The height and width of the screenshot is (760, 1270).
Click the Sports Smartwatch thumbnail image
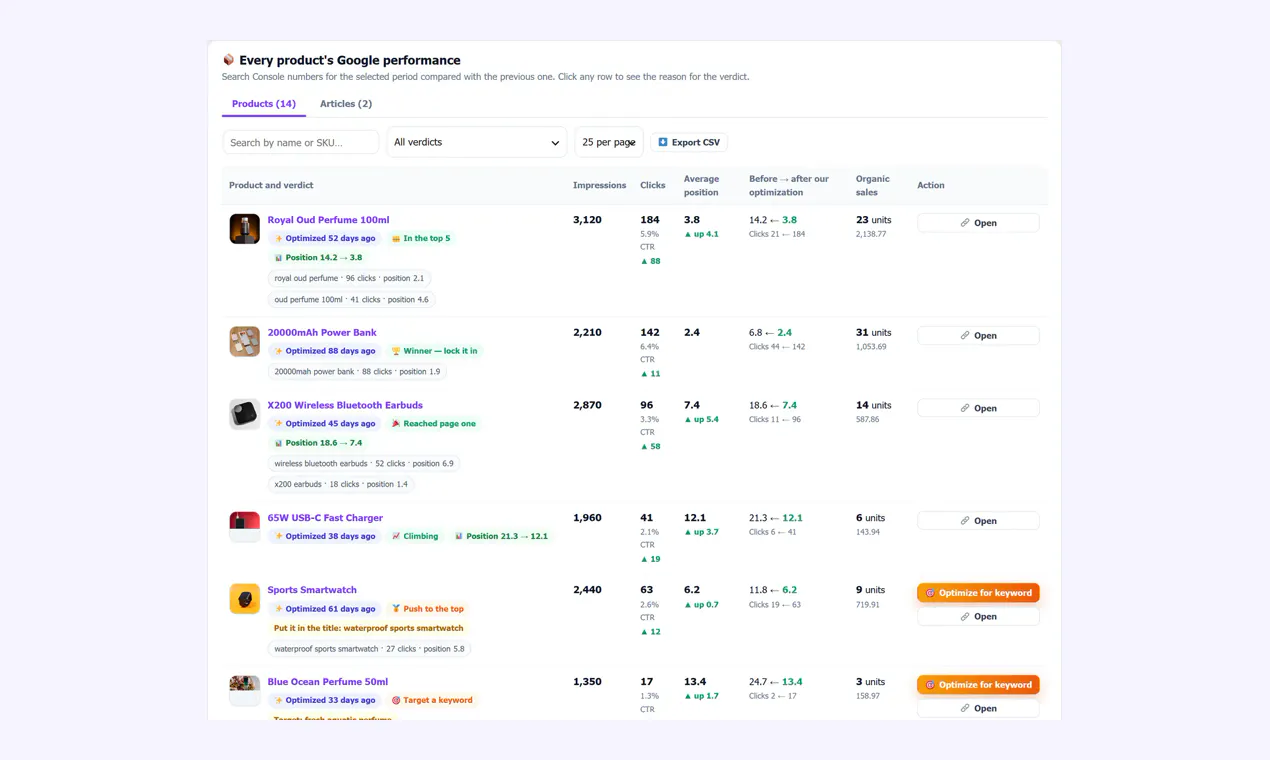(244, 599)
